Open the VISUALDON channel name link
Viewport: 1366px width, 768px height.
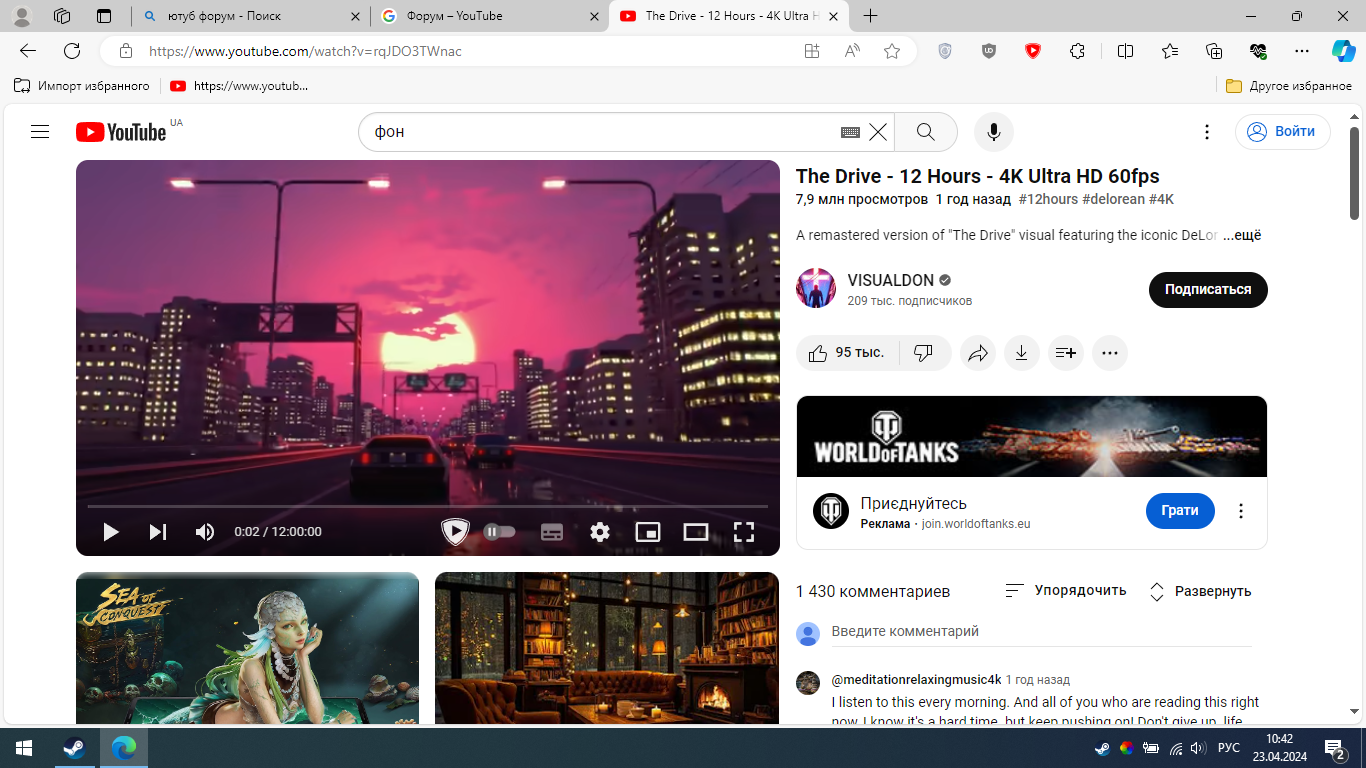891,280
